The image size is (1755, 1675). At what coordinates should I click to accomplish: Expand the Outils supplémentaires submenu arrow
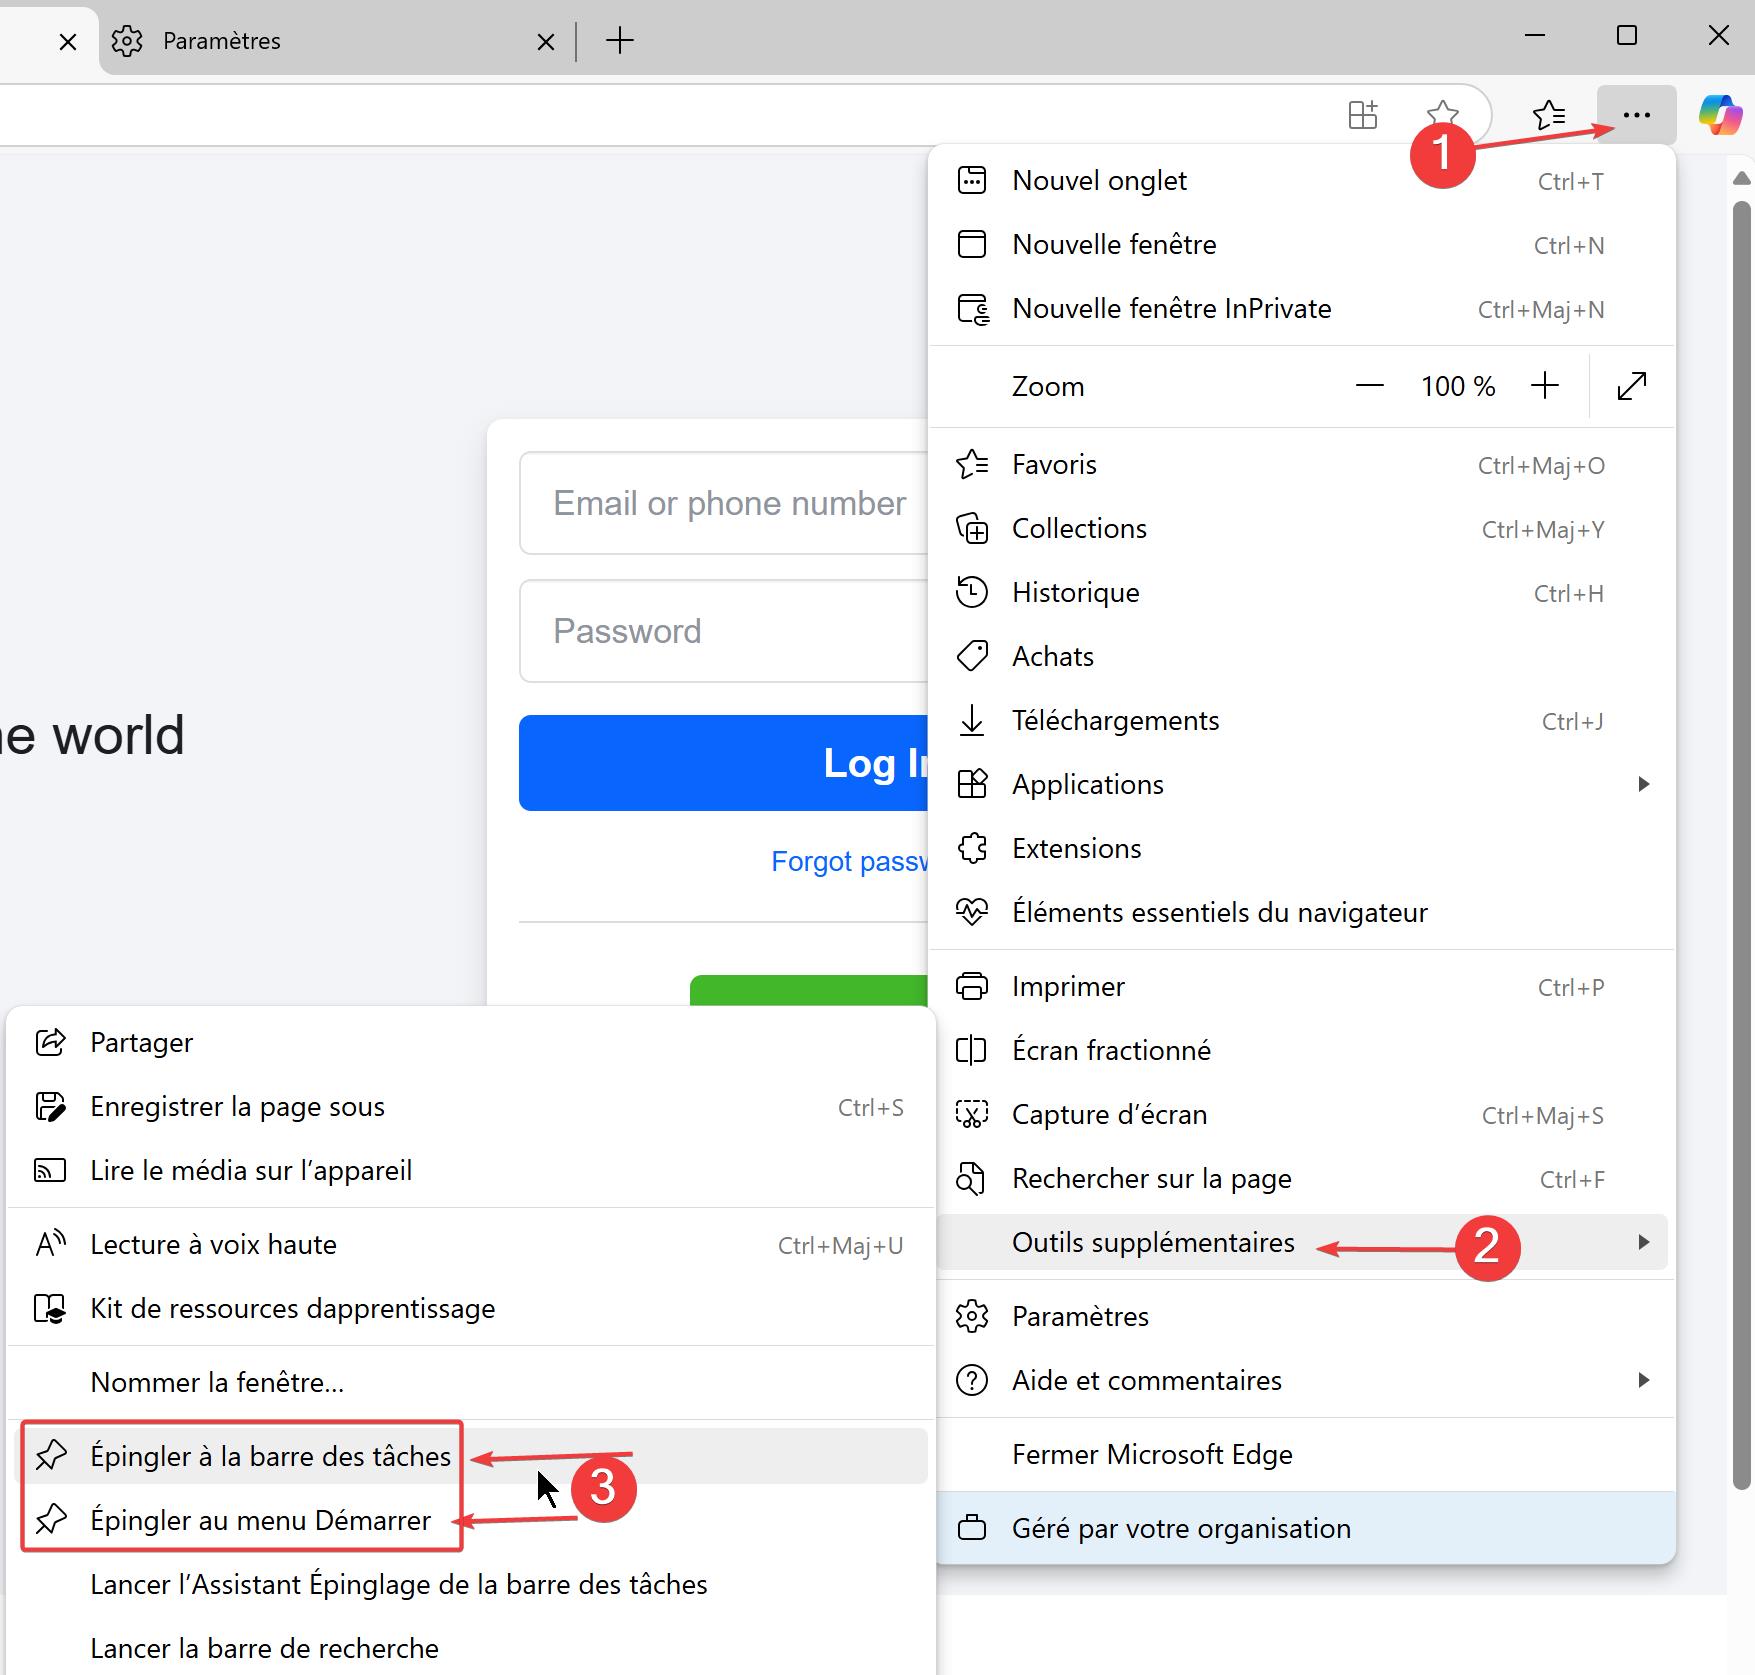(1643, 1243)
